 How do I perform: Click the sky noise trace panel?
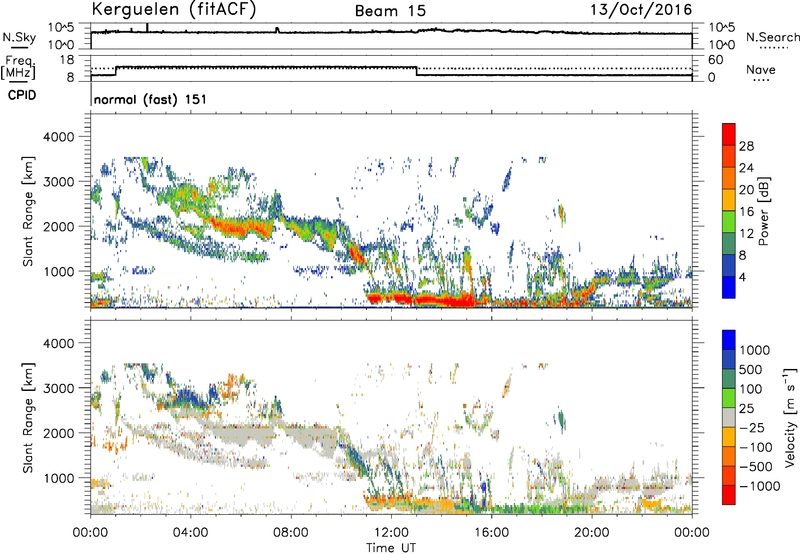pos(391,36)
